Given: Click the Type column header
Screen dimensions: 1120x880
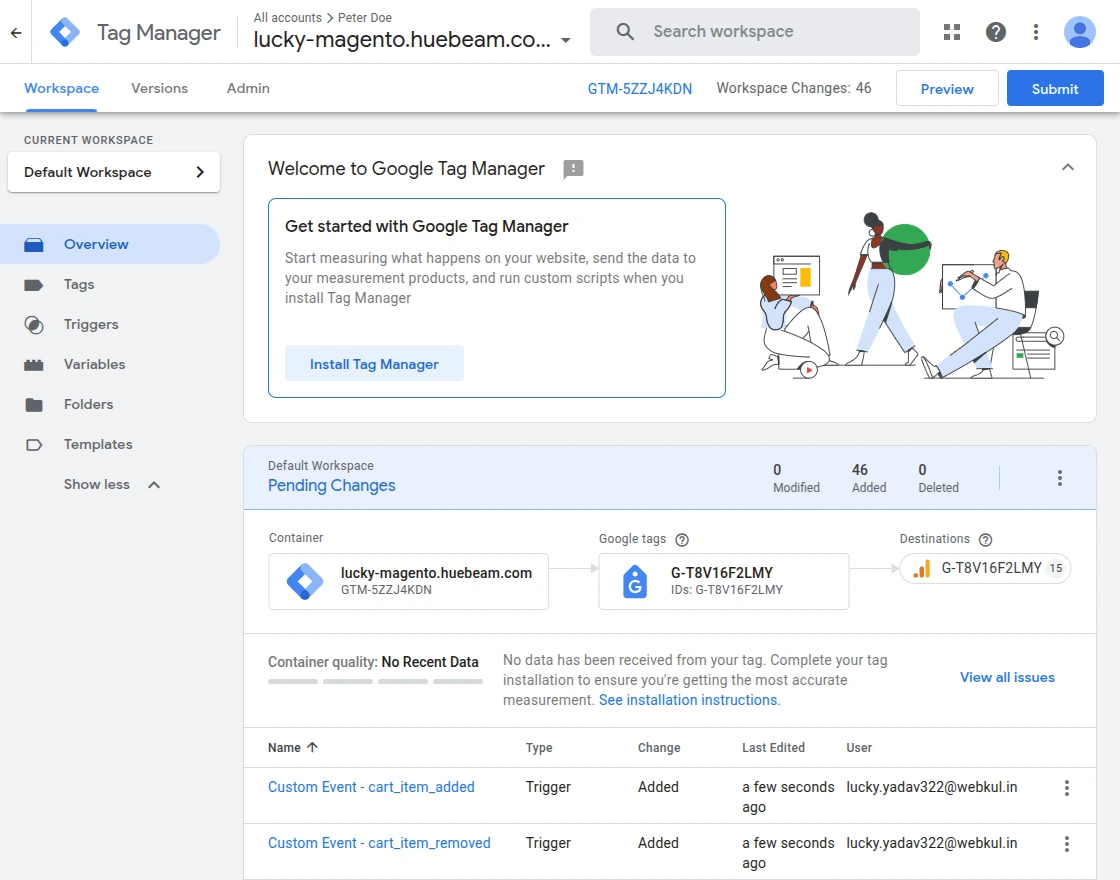Looking at the screenshot, I should pos(539,748).
